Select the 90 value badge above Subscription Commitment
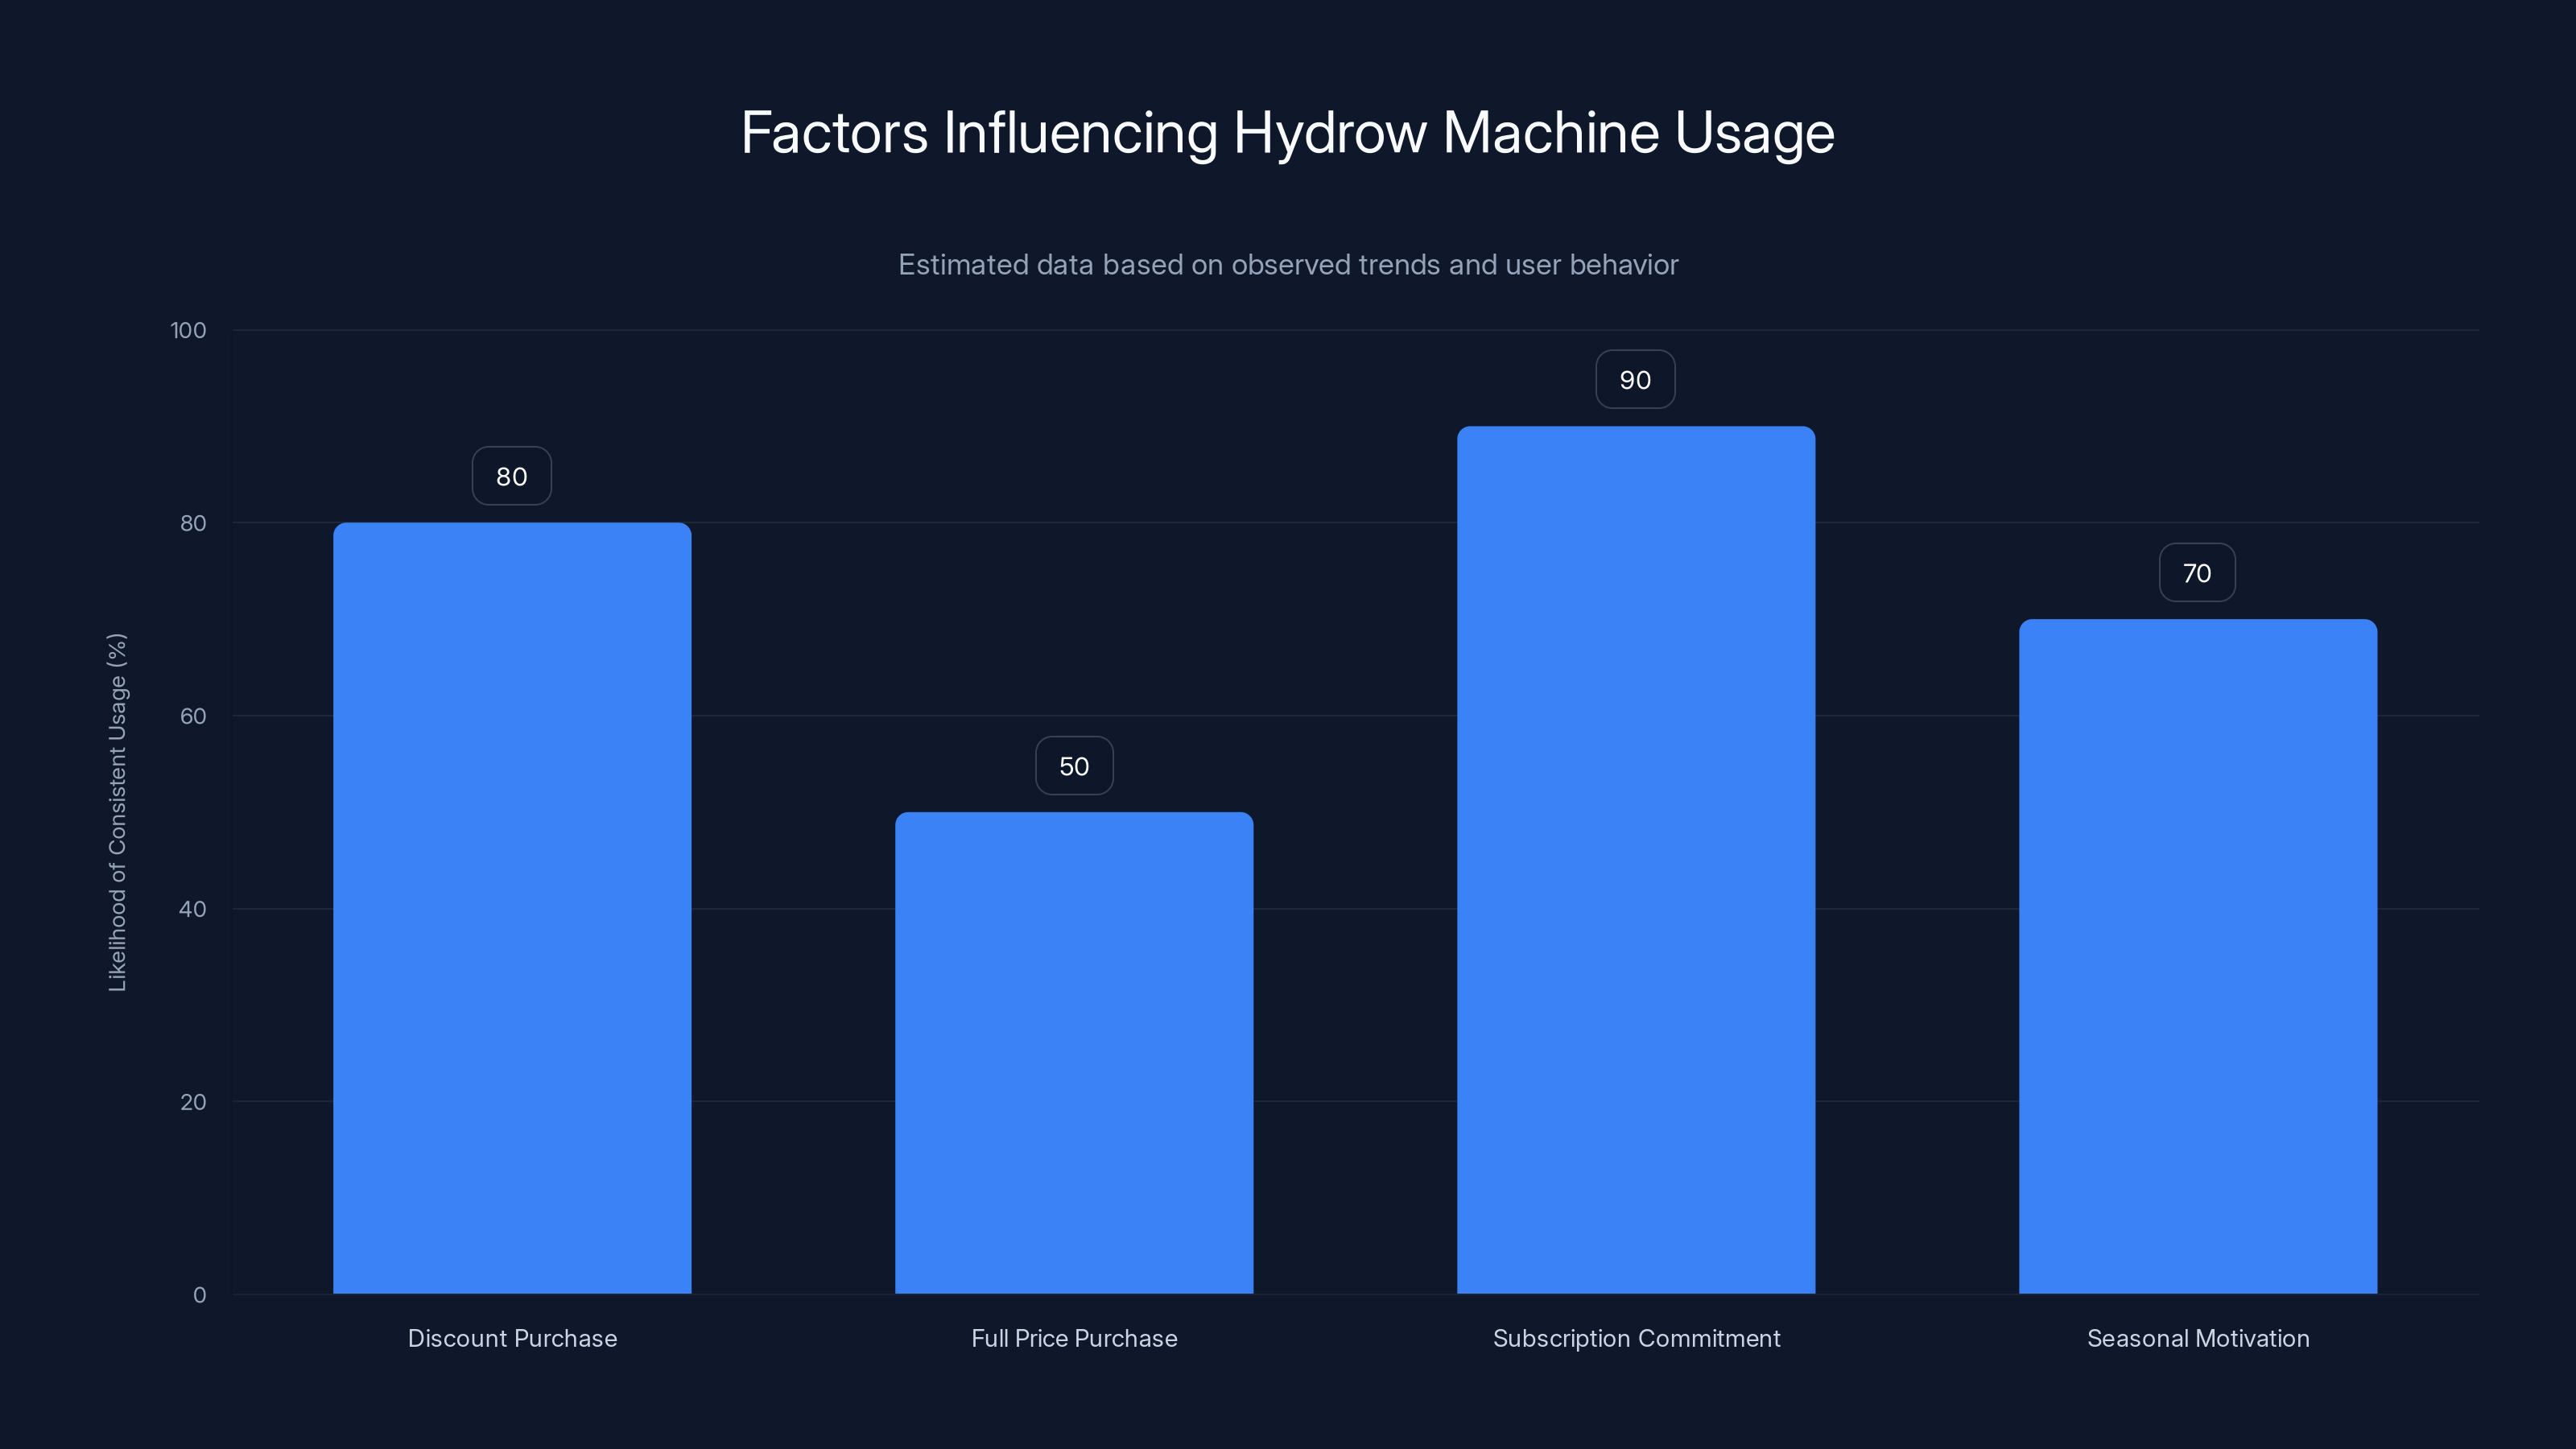 (1636, 379)
